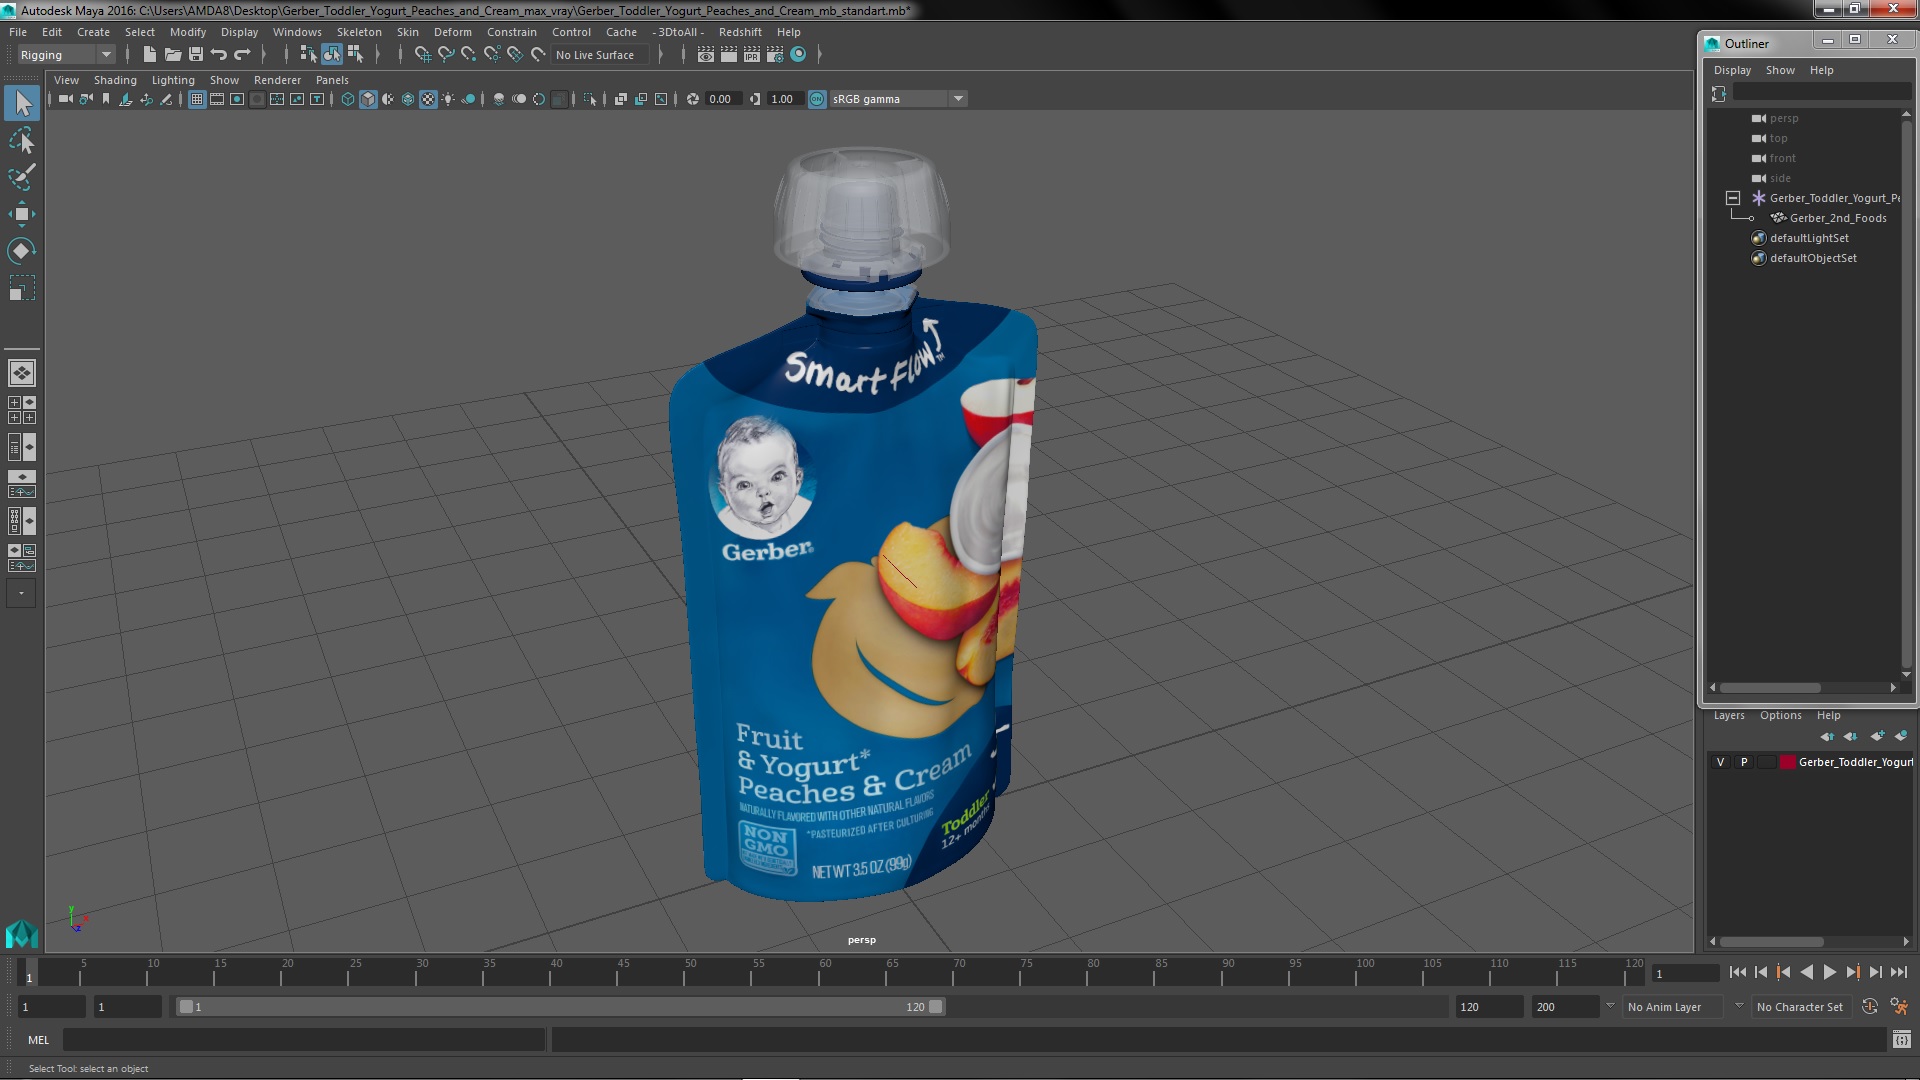Create a new scene with page icon
The image size is (1920, 1080).
point(150,55)
